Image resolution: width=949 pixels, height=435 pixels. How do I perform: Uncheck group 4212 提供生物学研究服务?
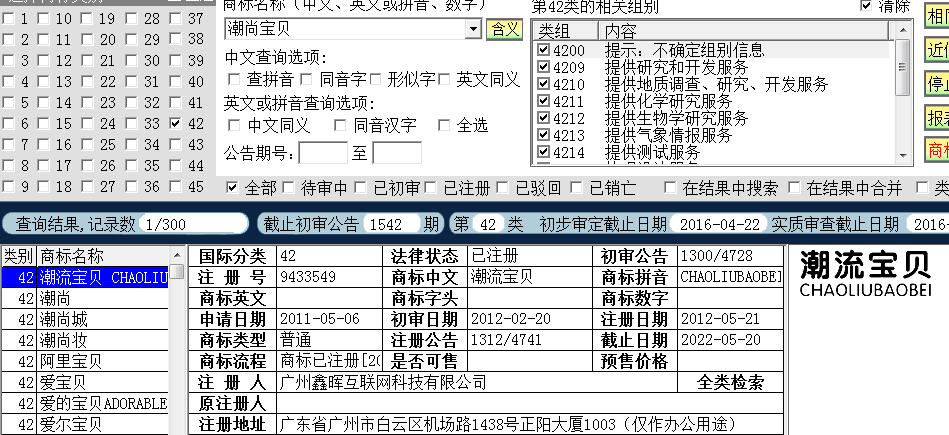coord(543,117)
